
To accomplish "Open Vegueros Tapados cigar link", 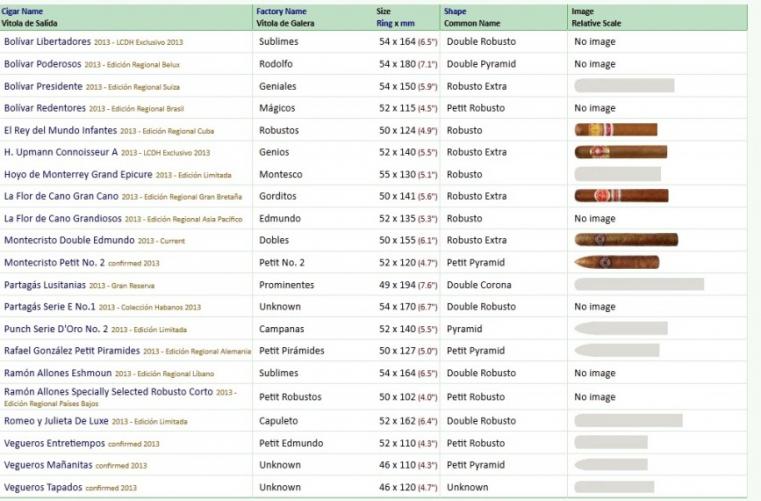I will [43, 487].
